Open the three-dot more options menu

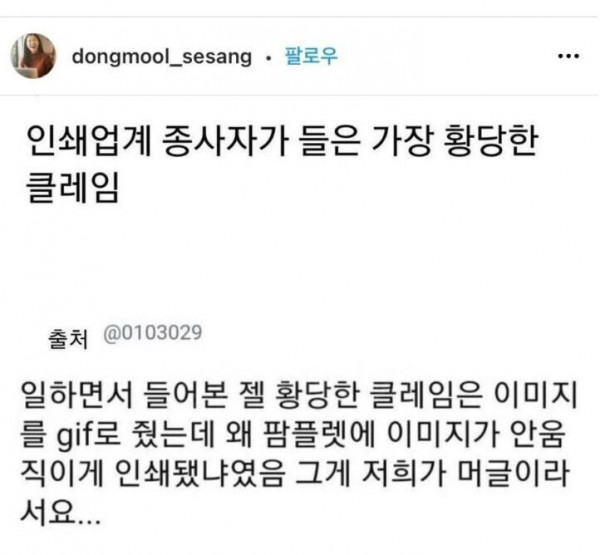pos(568,56)
